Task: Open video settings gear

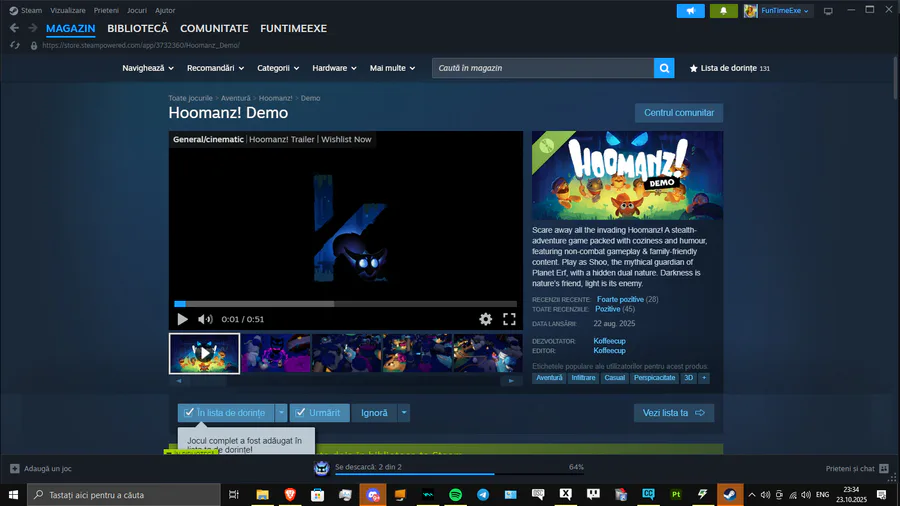Action: click(486, 319)
